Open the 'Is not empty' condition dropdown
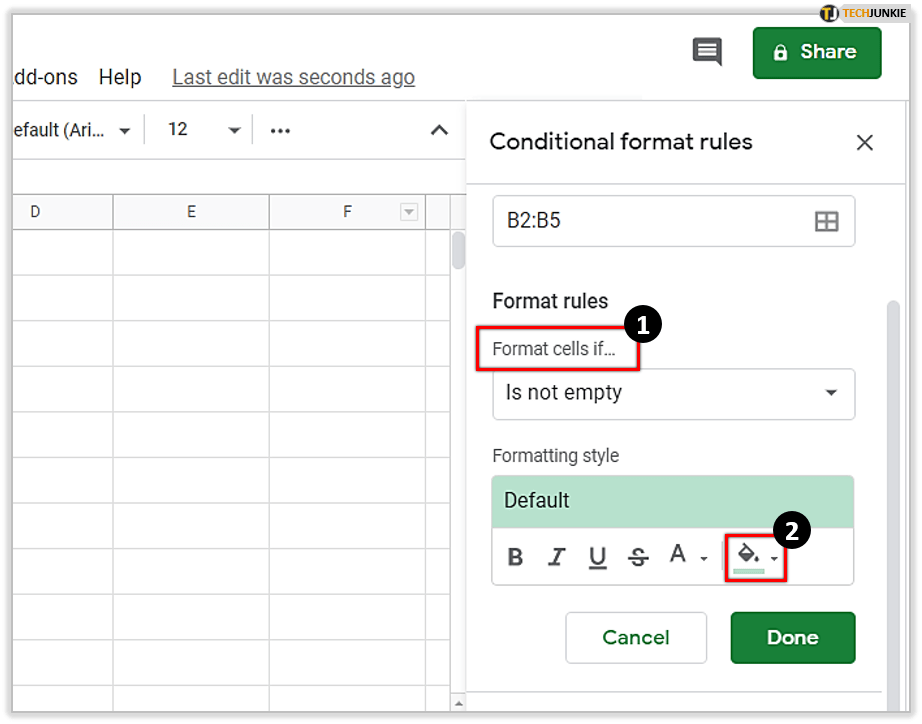Image resolution: width=922 pixels, height=724 pixels. coord(673,393)
